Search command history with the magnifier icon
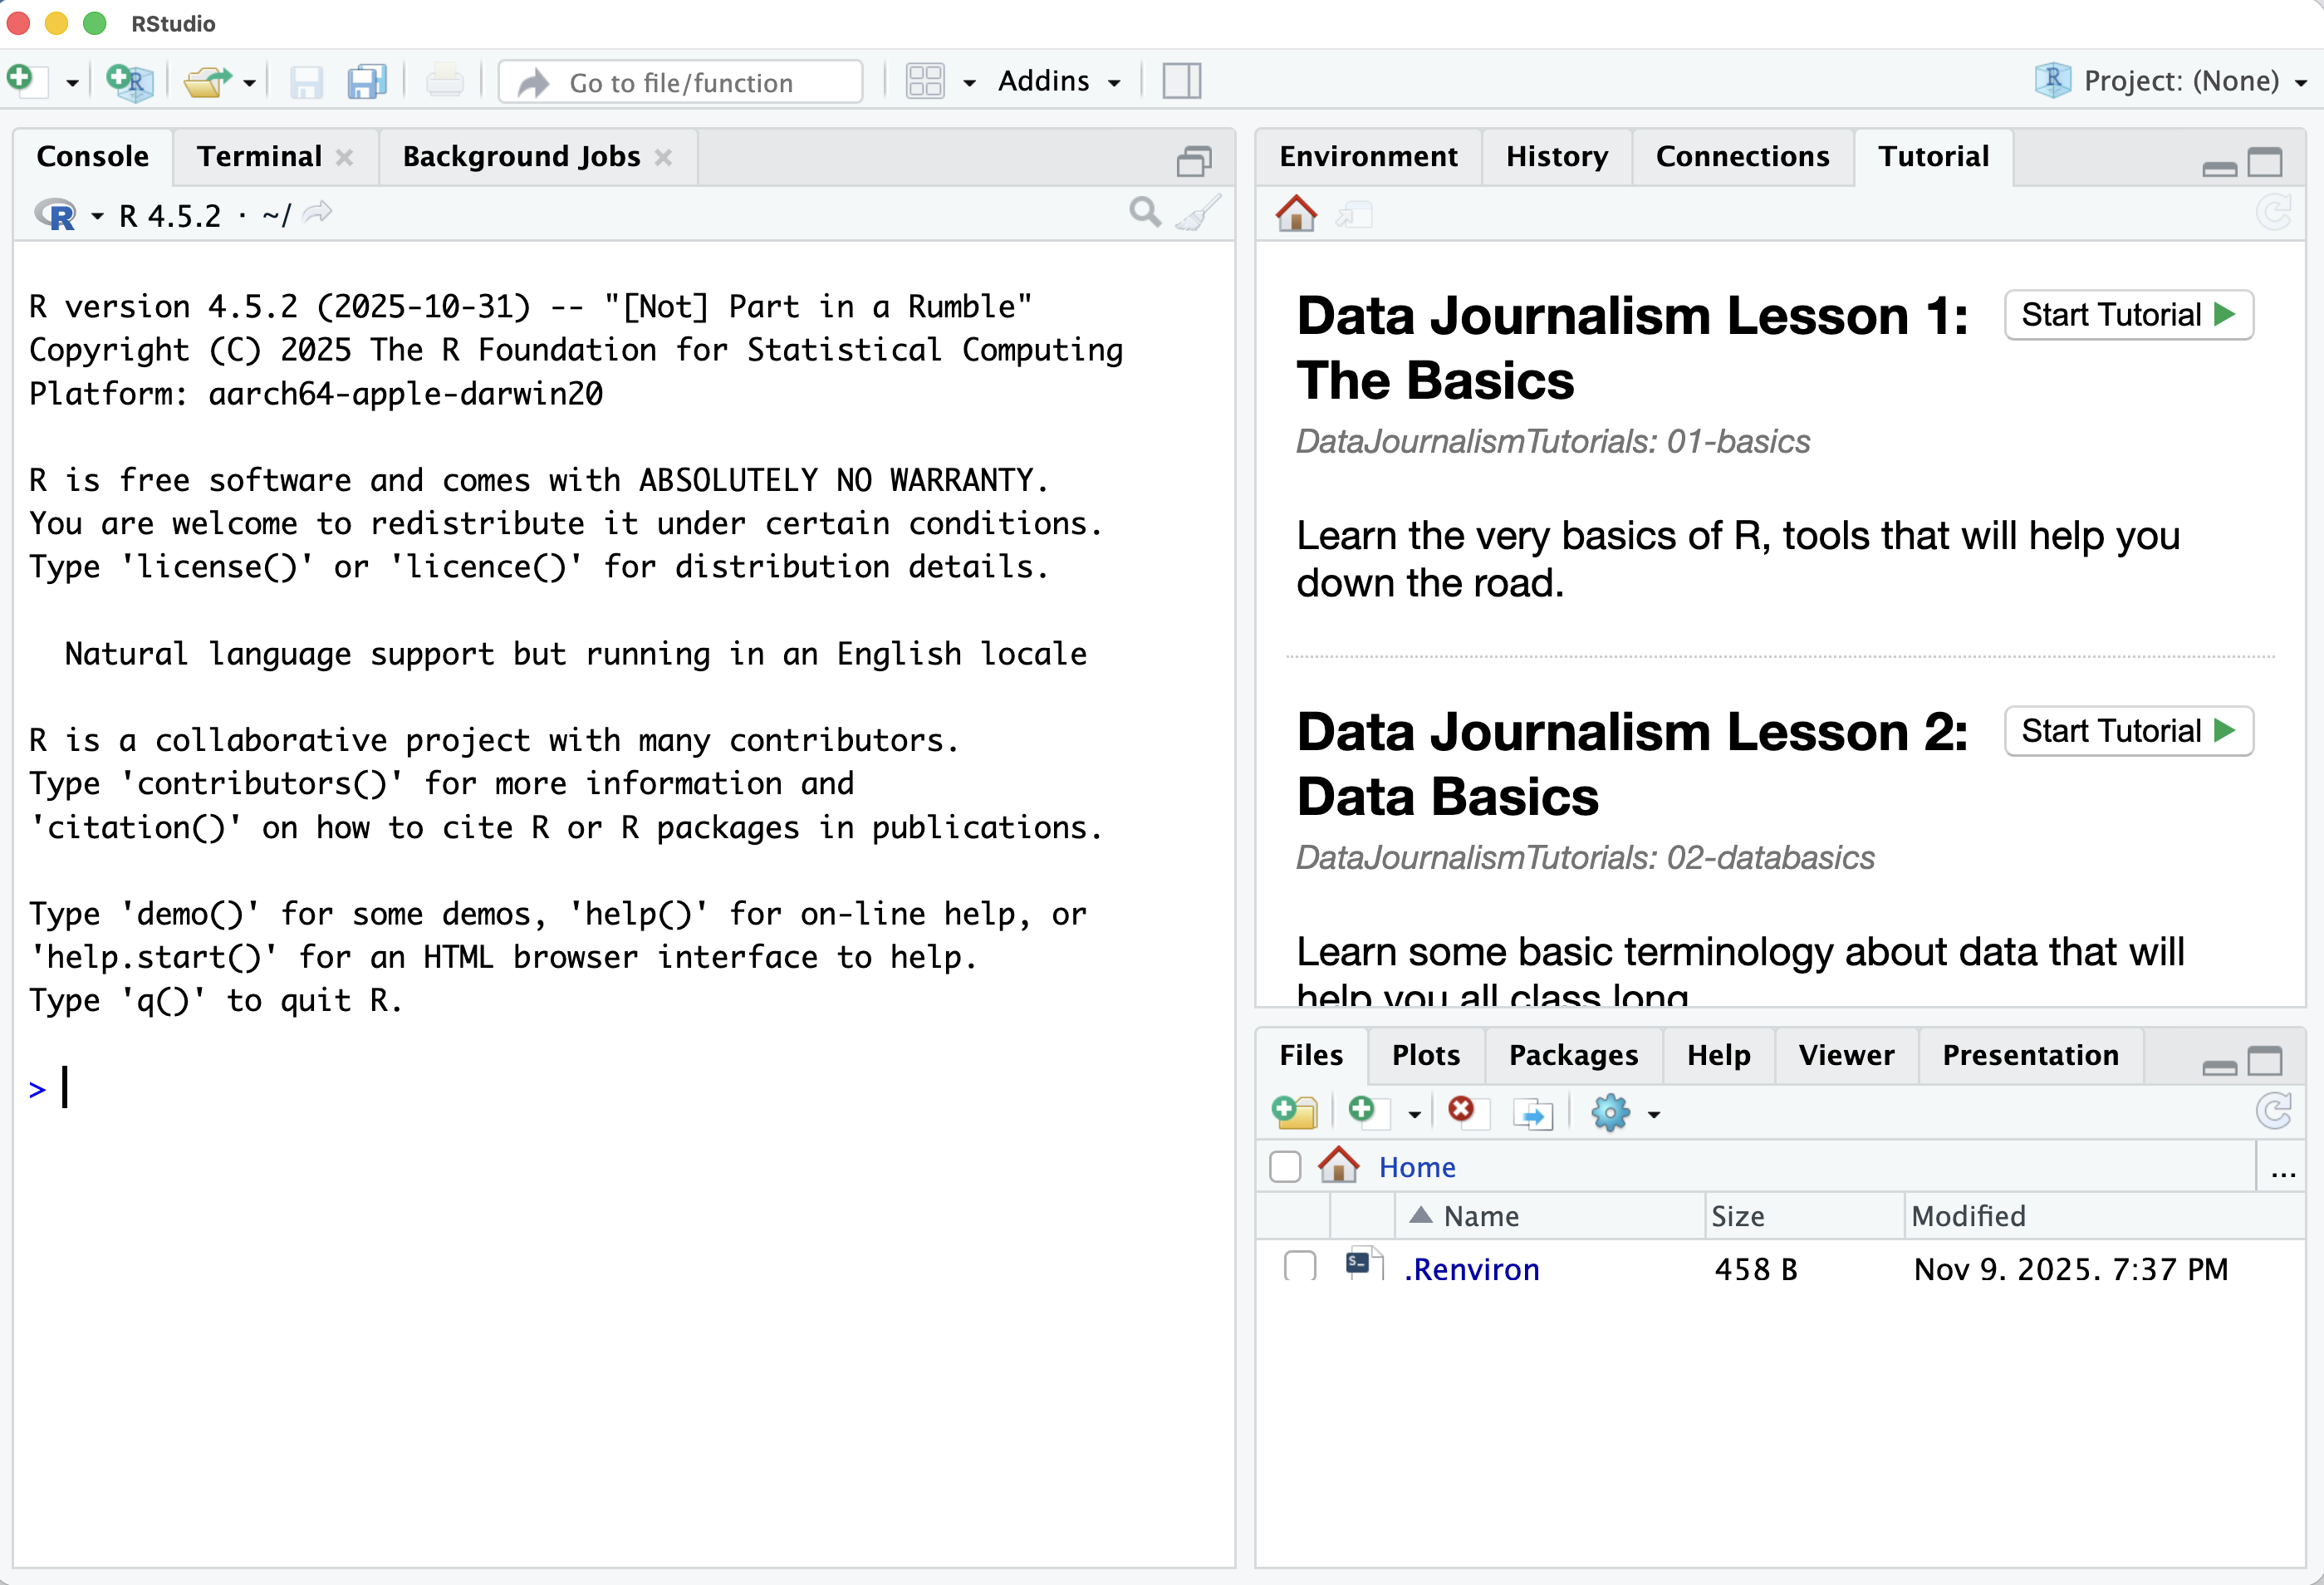This screenshot has width=2324, height=1585. 1144,213
